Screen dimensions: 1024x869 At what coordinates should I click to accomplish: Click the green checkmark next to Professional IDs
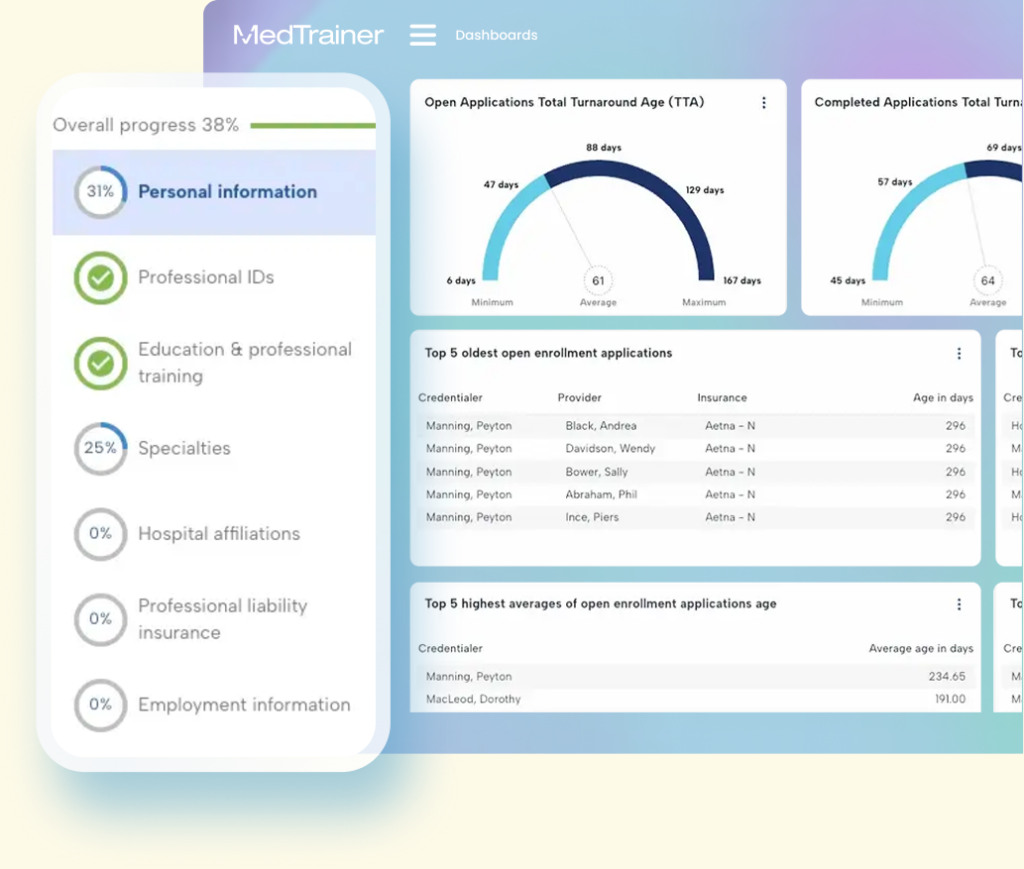[100, 277]
